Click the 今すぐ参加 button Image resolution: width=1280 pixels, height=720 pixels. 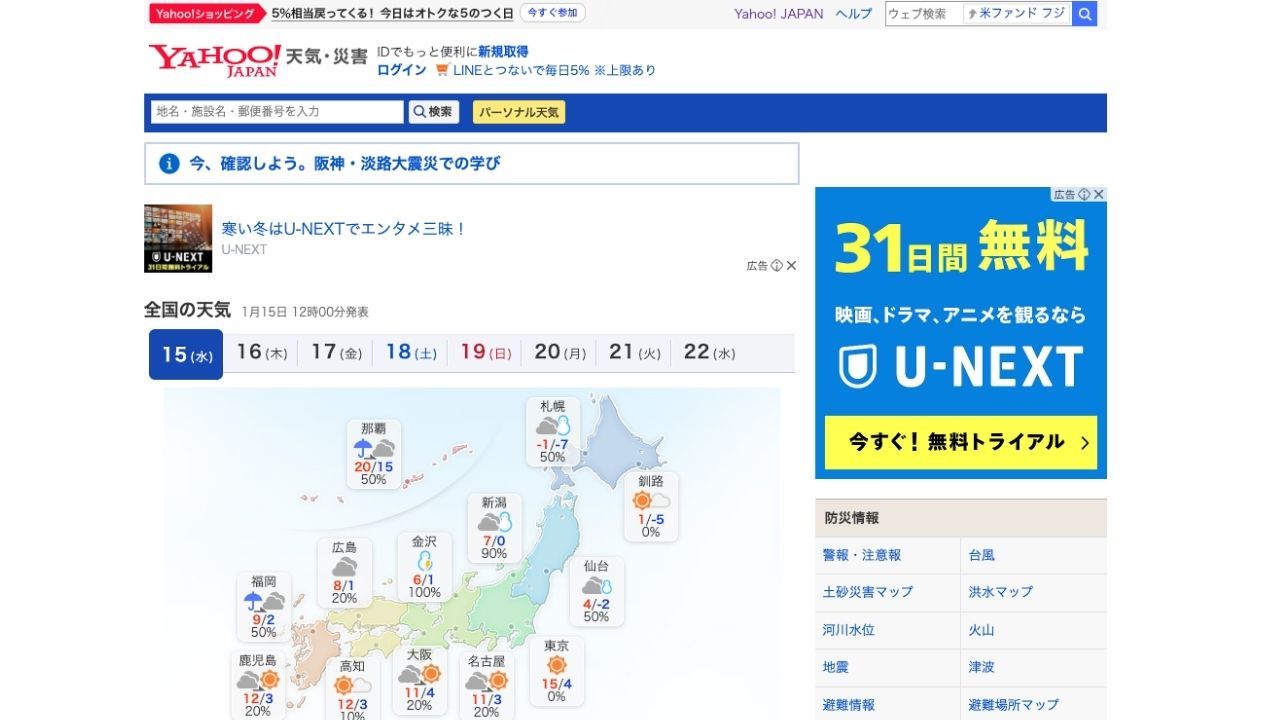coord(553,13)
